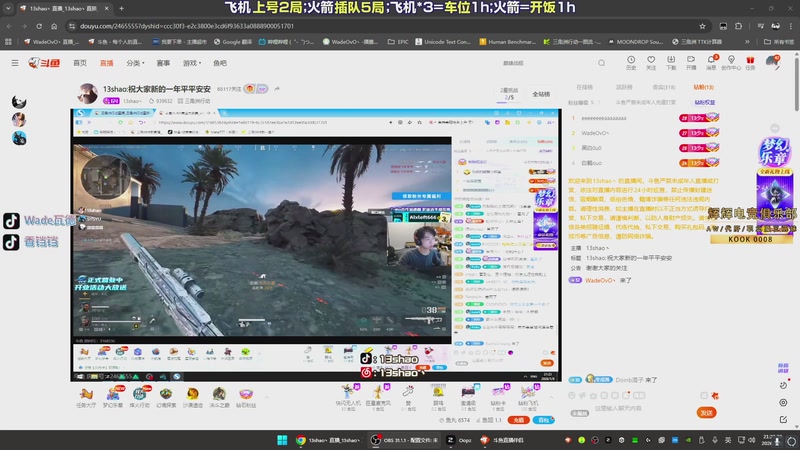The width and height of the screenshot is (800, 450).
Task: Open the 幻境探索 activity icon
Action: pos(166,397)
